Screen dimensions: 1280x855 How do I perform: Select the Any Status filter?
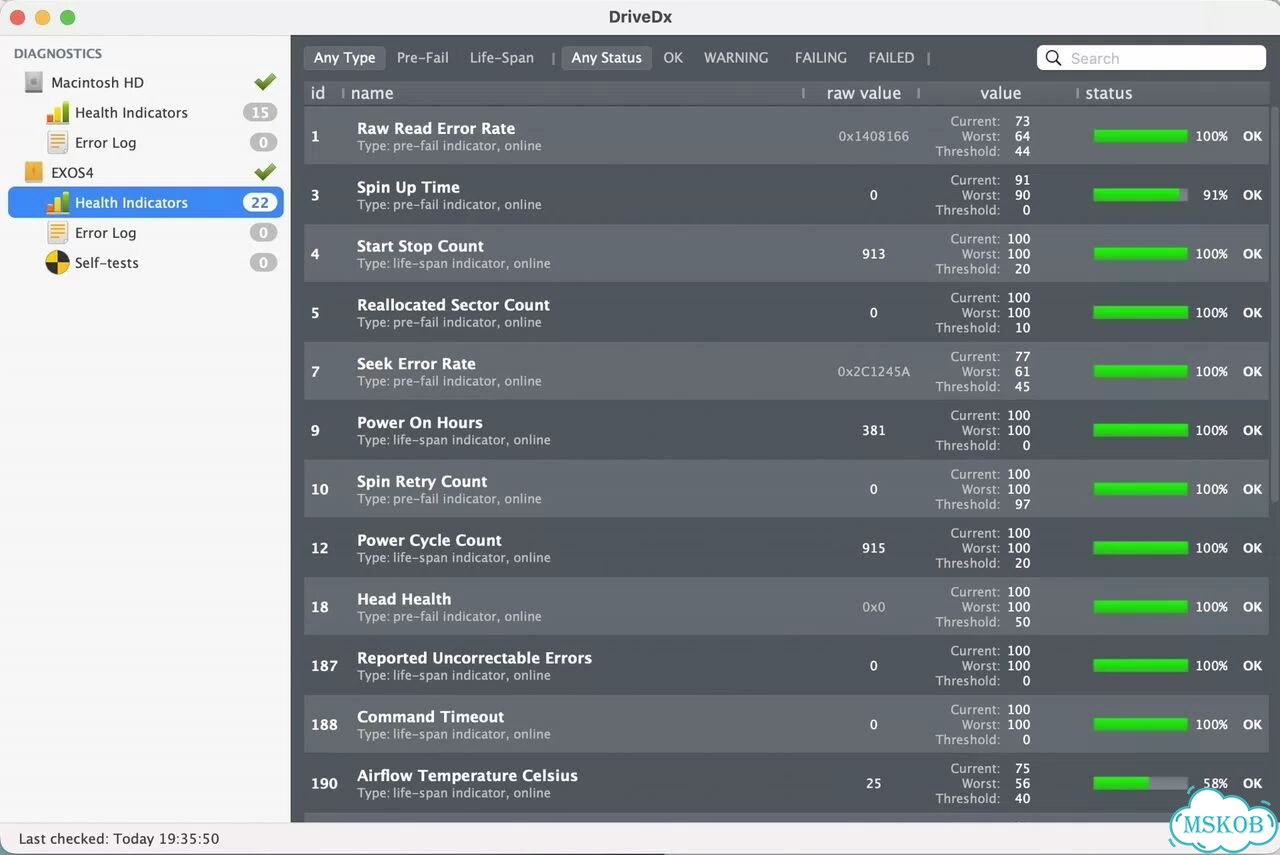[607, 58]
